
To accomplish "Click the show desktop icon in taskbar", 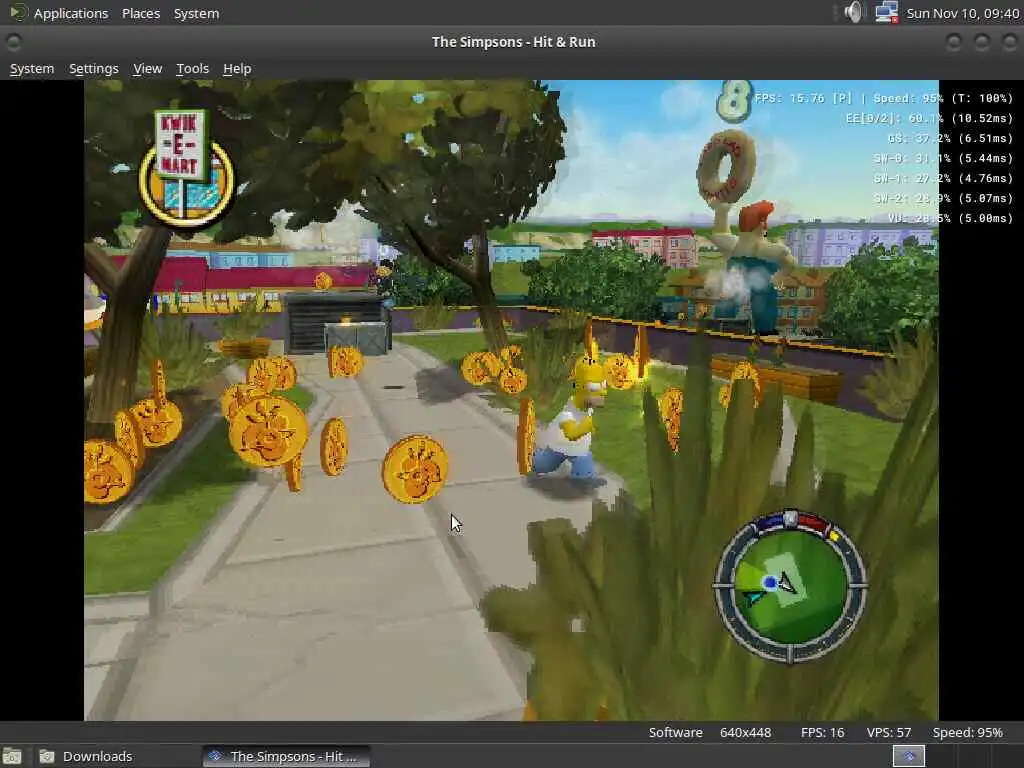I will (12, 756).
